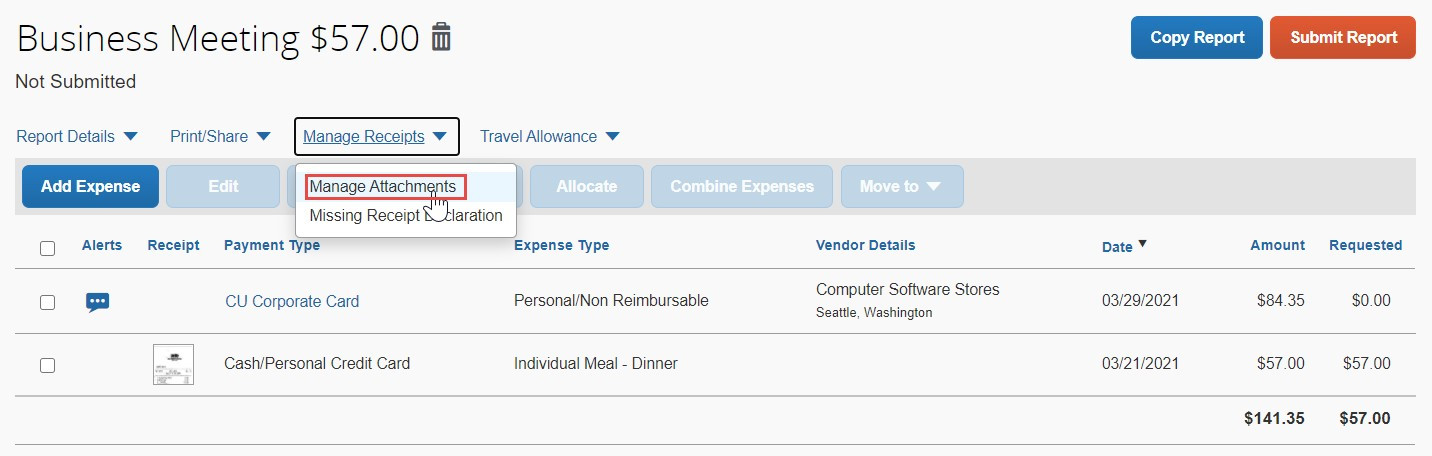The image size is (1432, 456).
Task: Open the CU Corporate Card link
Action: (x=292, y=302)
